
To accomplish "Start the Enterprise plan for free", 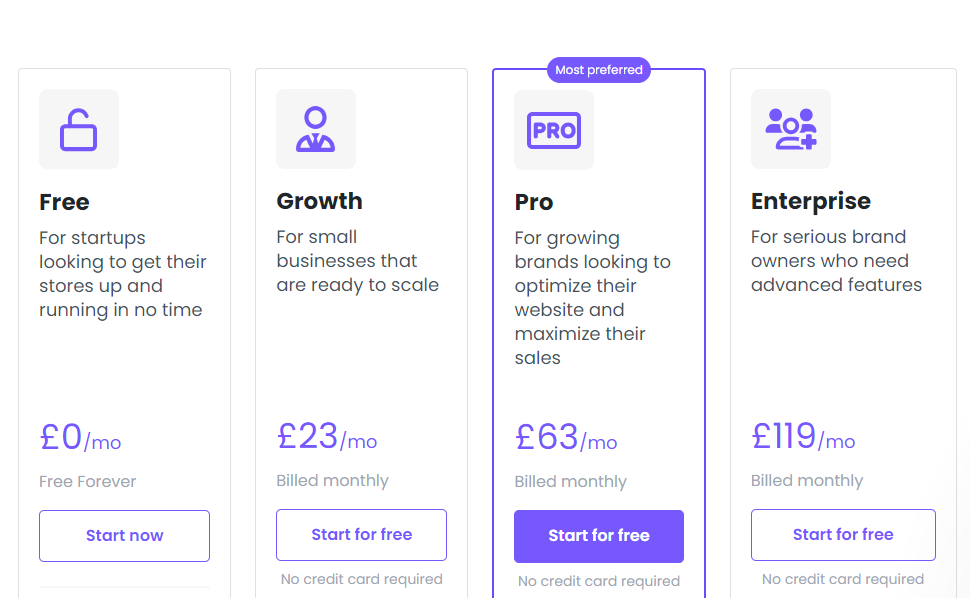I will coord(843,535).
